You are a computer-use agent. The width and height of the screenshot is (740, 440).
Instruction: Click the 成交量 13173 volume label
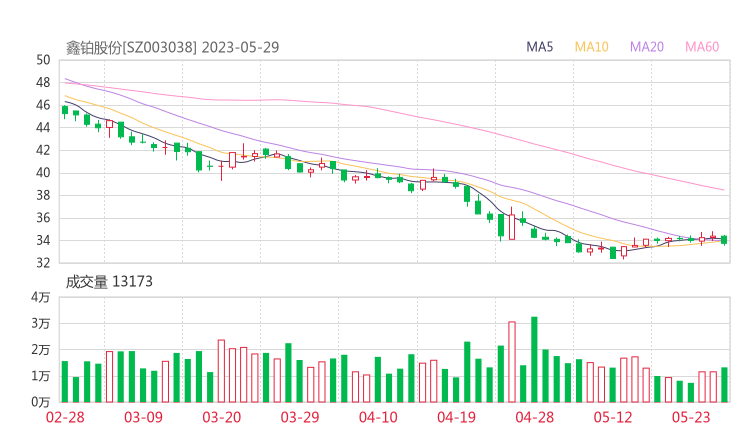(x=109, y=282)
